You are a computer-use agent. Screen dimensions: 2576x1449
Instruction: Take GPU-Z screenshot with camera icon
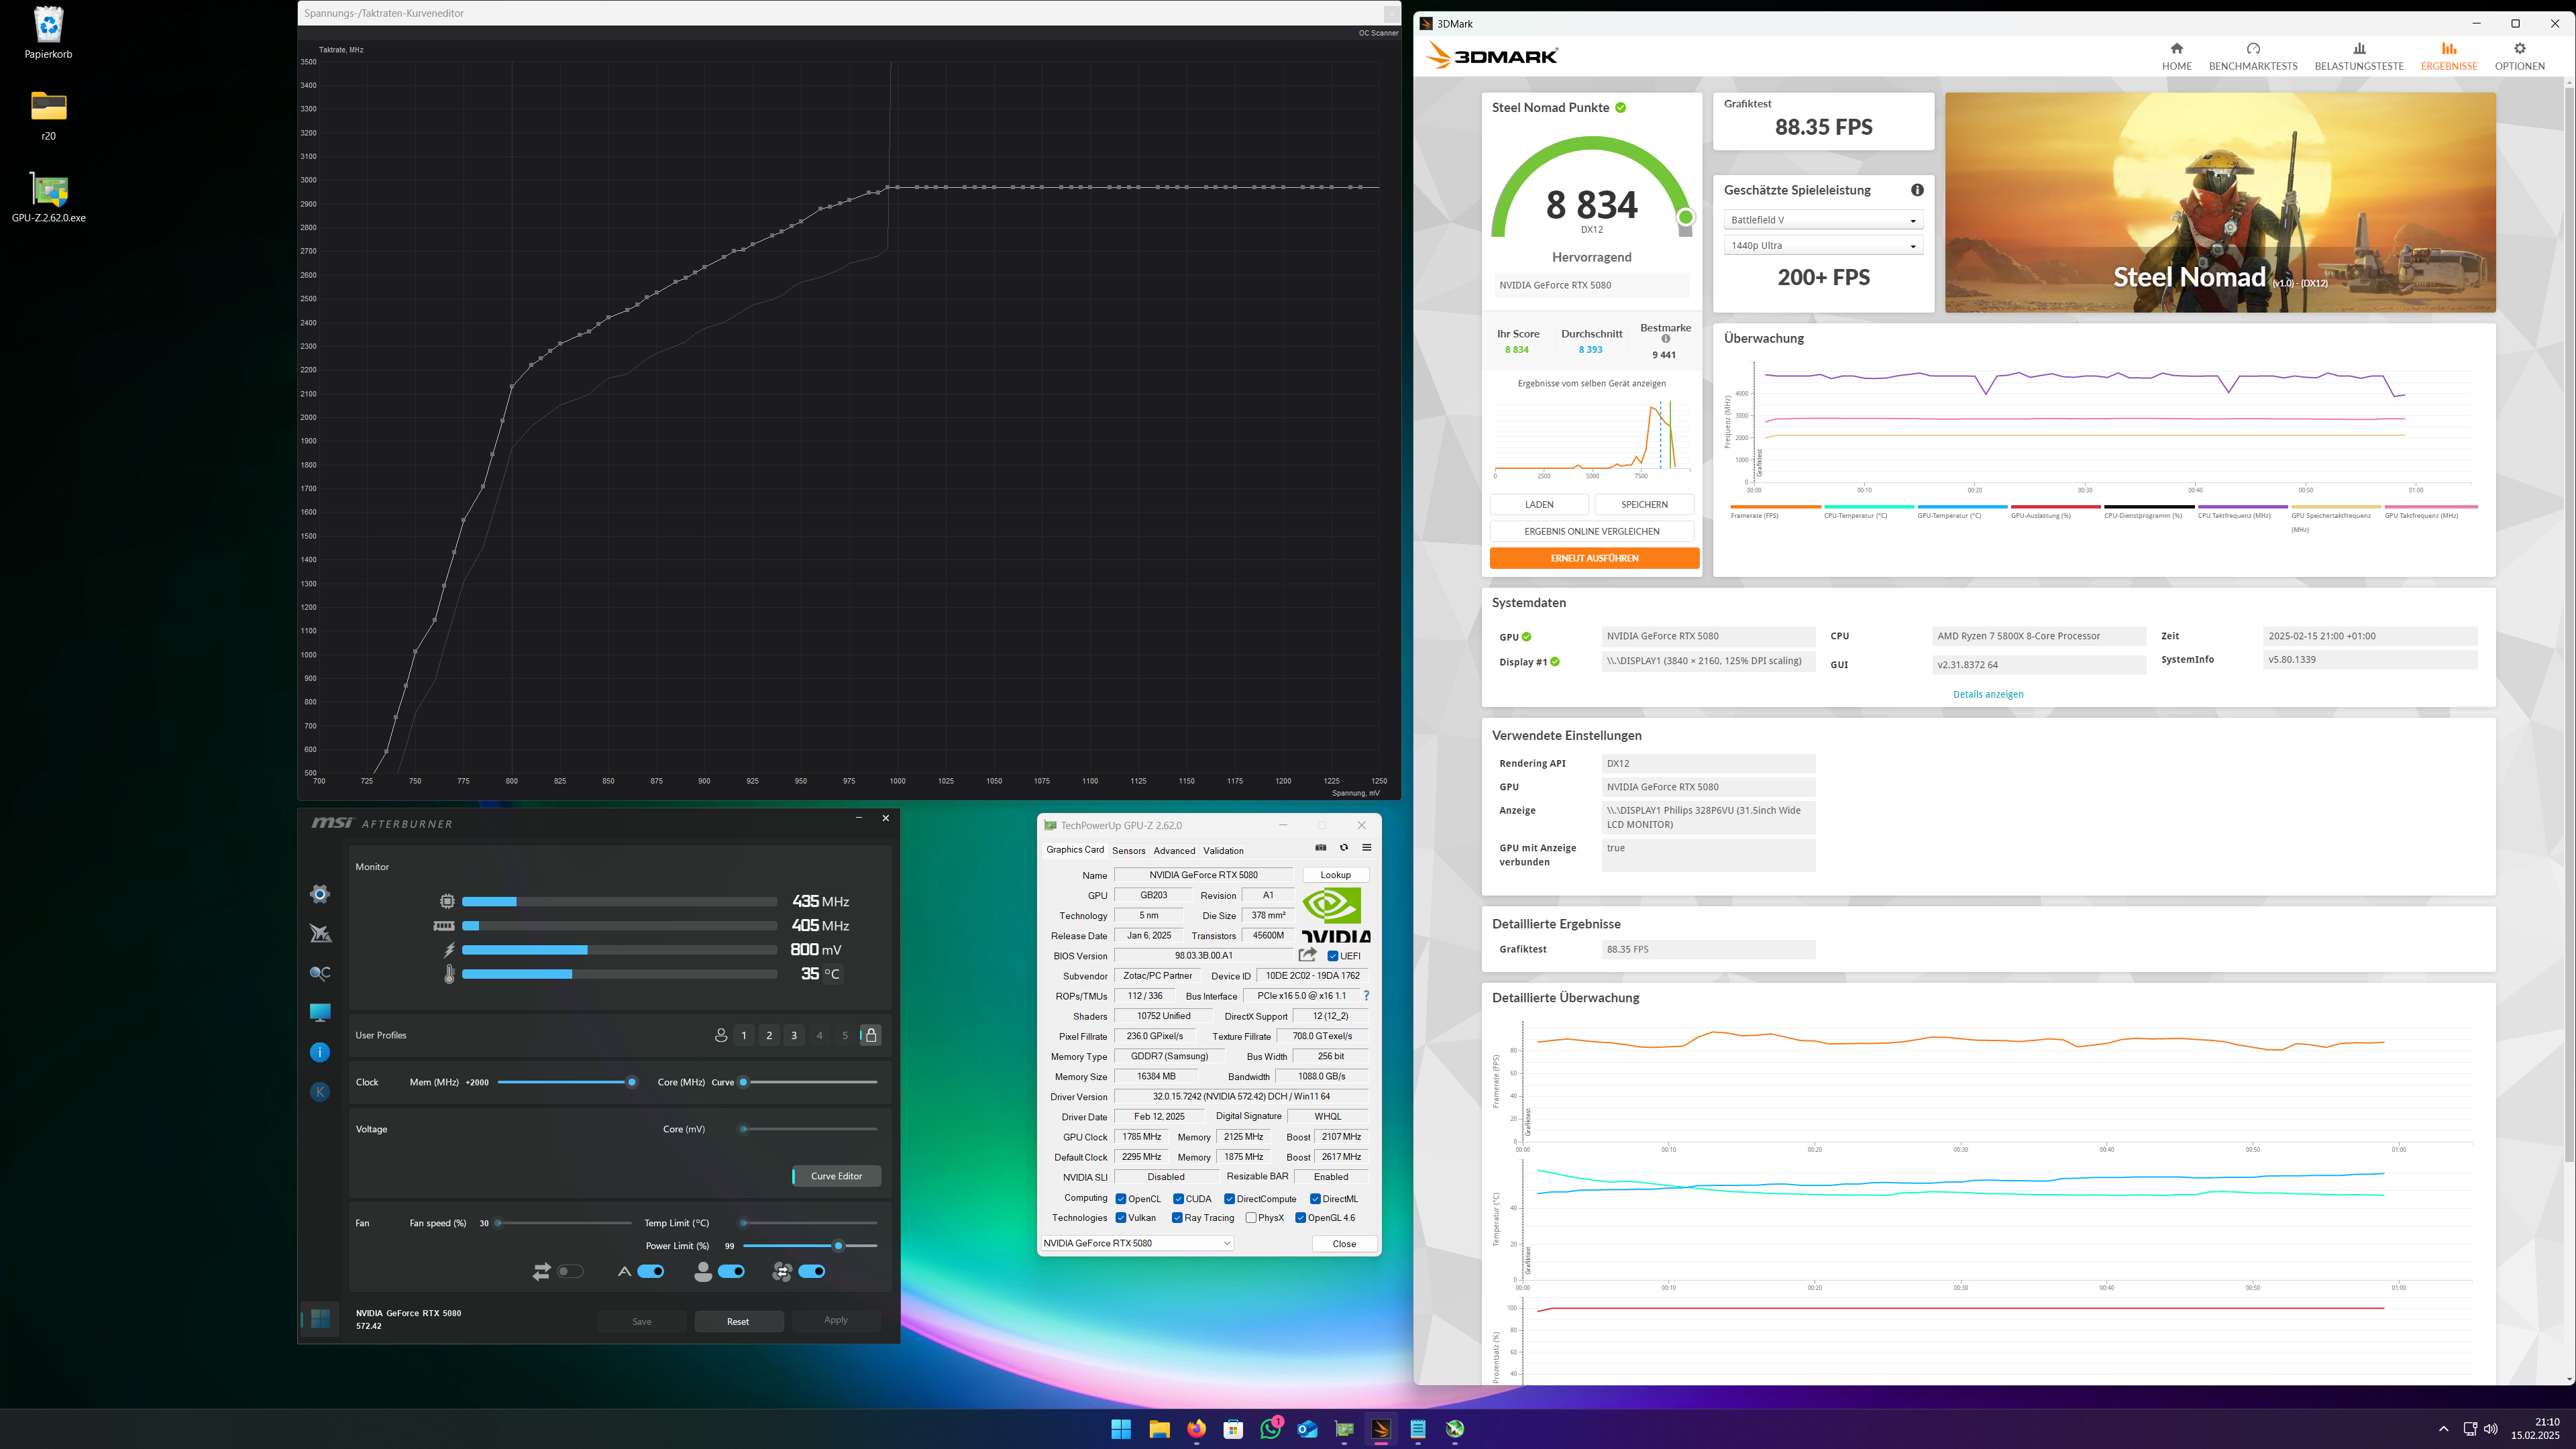point(1320,848)
